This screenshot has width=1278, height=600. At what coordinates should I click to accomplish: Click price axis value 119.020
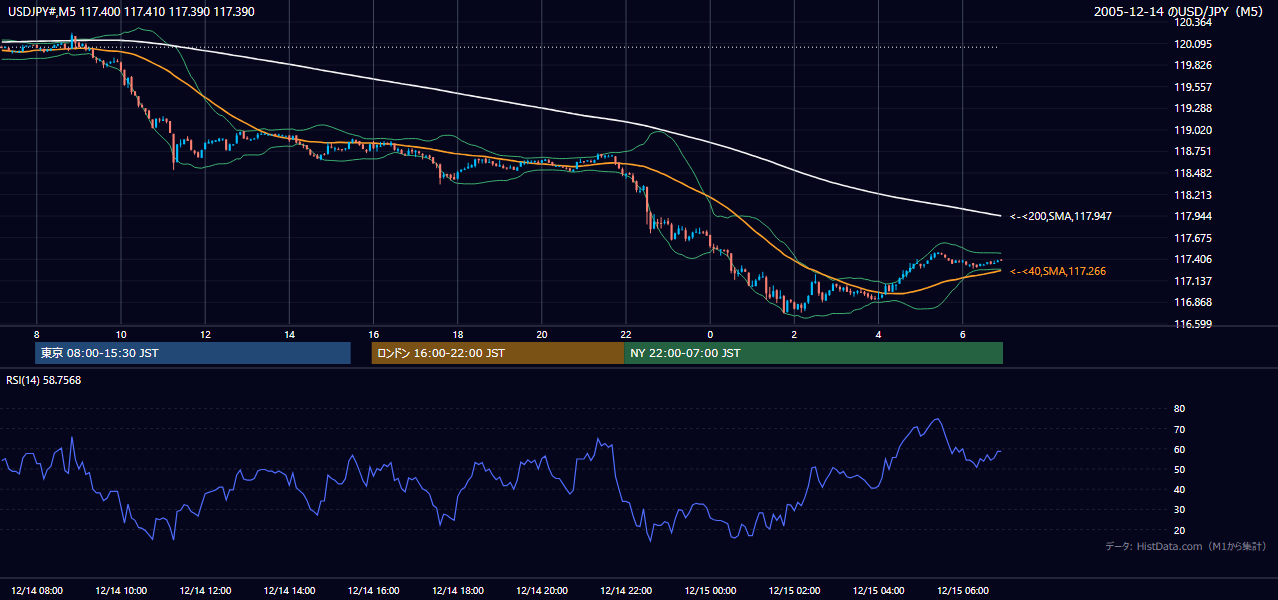tap(1192, 130)
